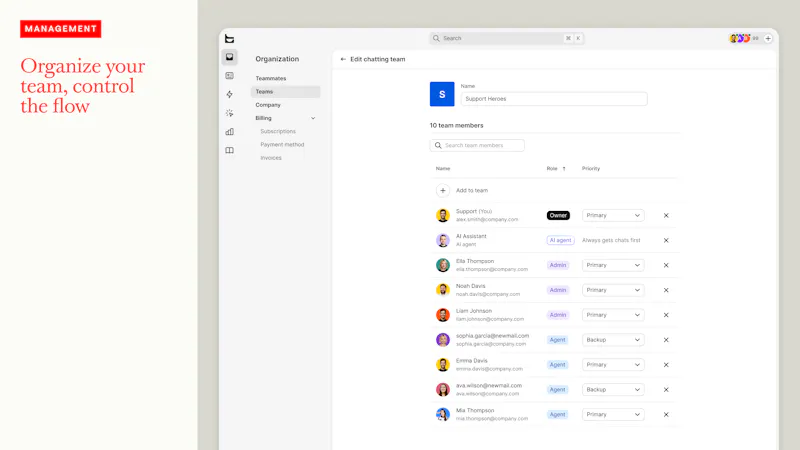Viewport: 800px width, 450px height.
Task: Remove AI Assistant from the team
Action: tap(666, 240)
